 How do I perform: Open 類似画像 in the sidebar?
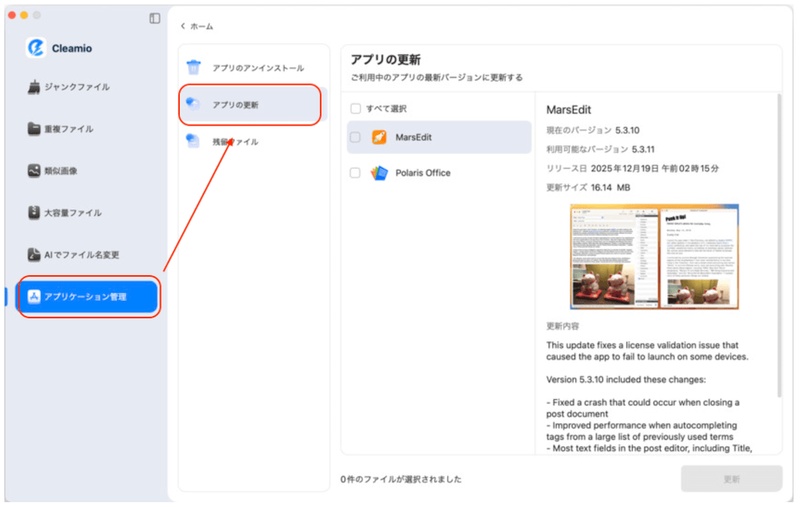pos(87,171)
